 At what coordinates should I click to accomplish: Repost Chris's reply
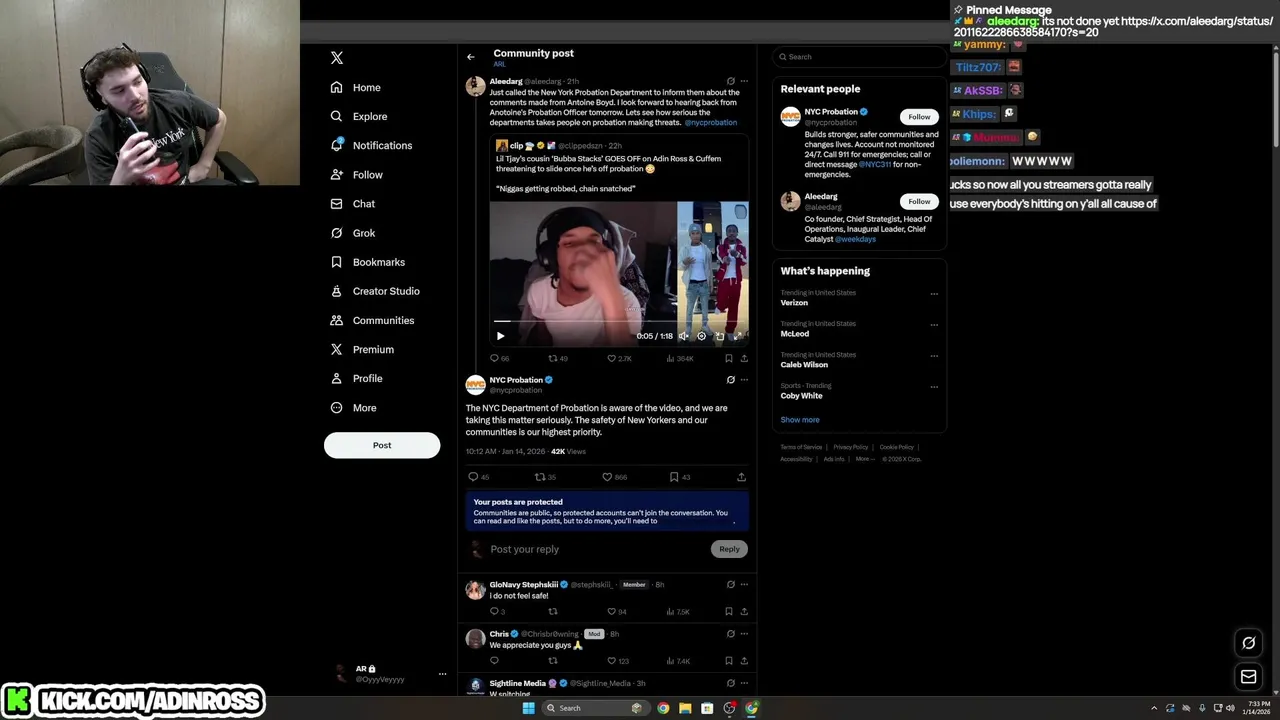tap(552, 661)
